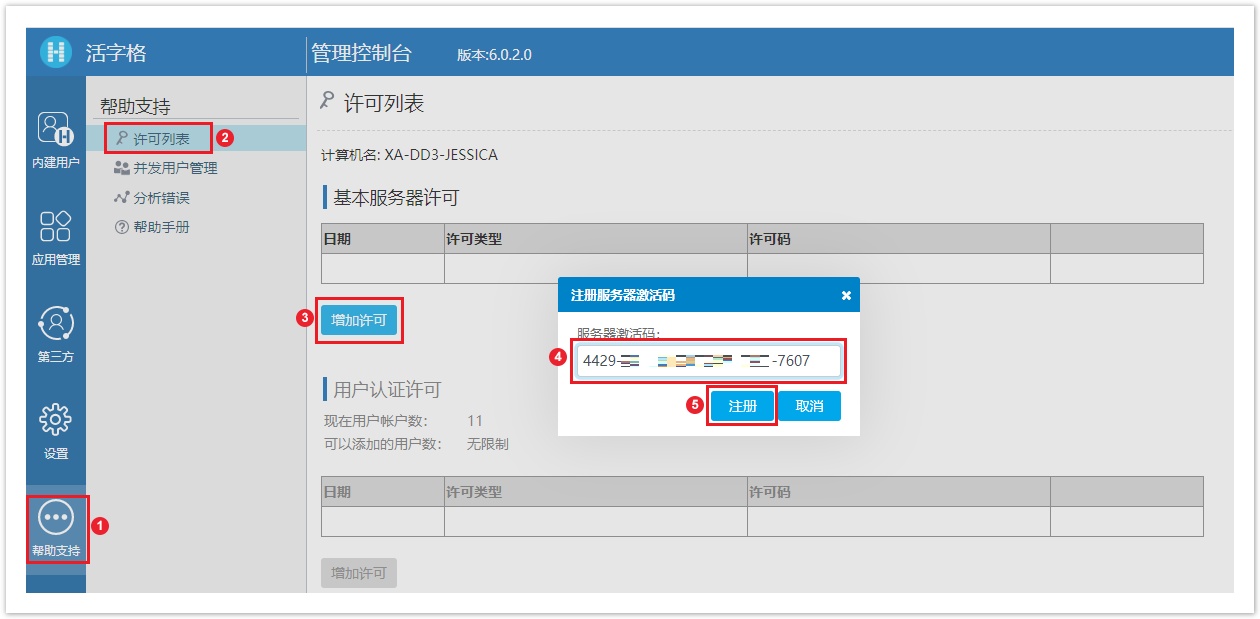Click the 计算机名 XA-DD3-JESSICA text

pos(409,155)
